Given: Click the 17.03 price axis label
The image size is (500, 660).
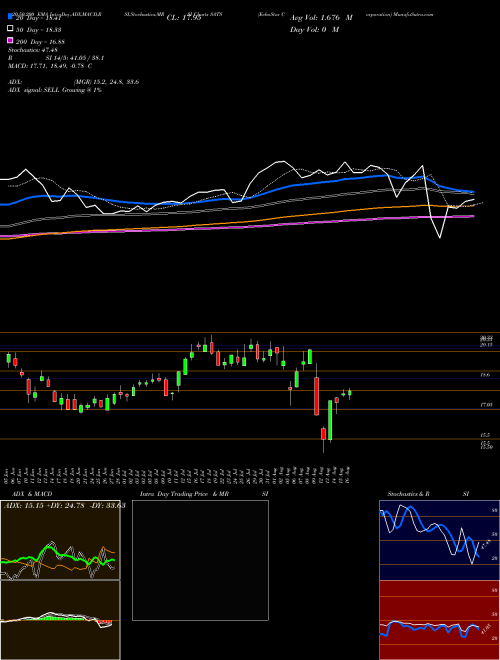Looking at the screenshot, I should coord(487,405).
